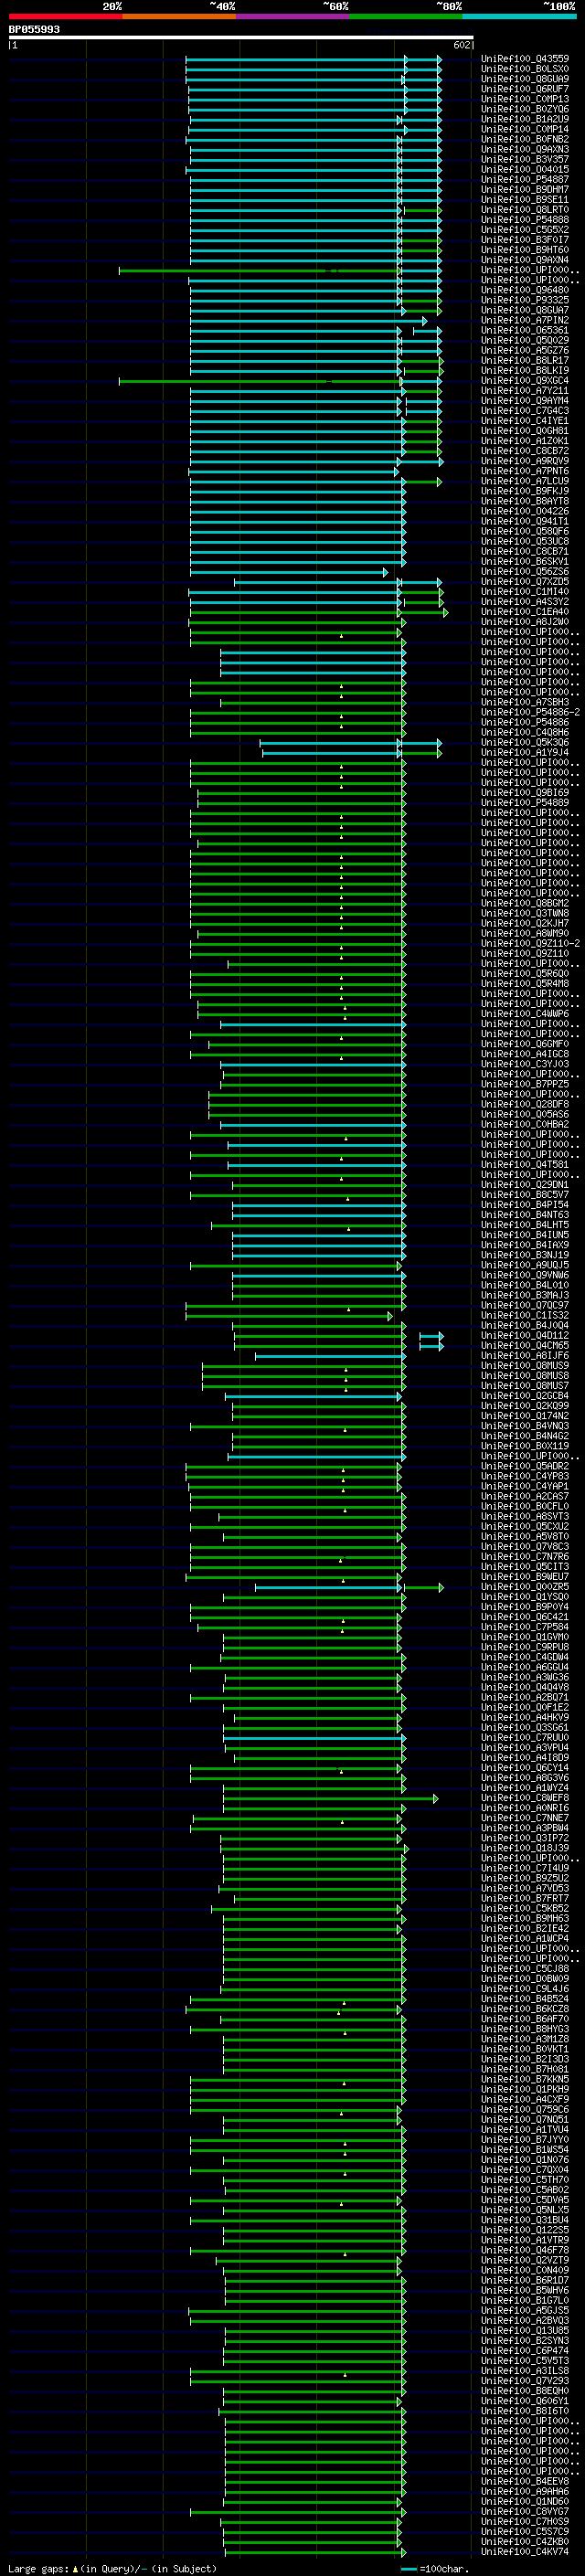
Task: Select hit label UniRef100_C1EA40
Action: (x=525, y=612)
